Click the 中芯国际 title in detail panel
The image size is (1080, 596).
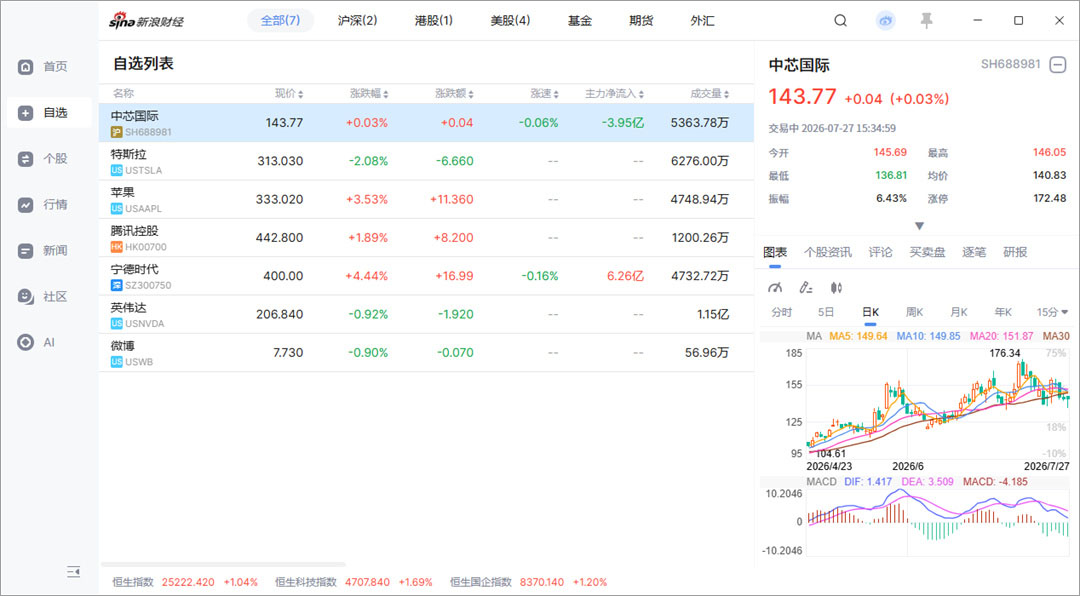[799, 65]
